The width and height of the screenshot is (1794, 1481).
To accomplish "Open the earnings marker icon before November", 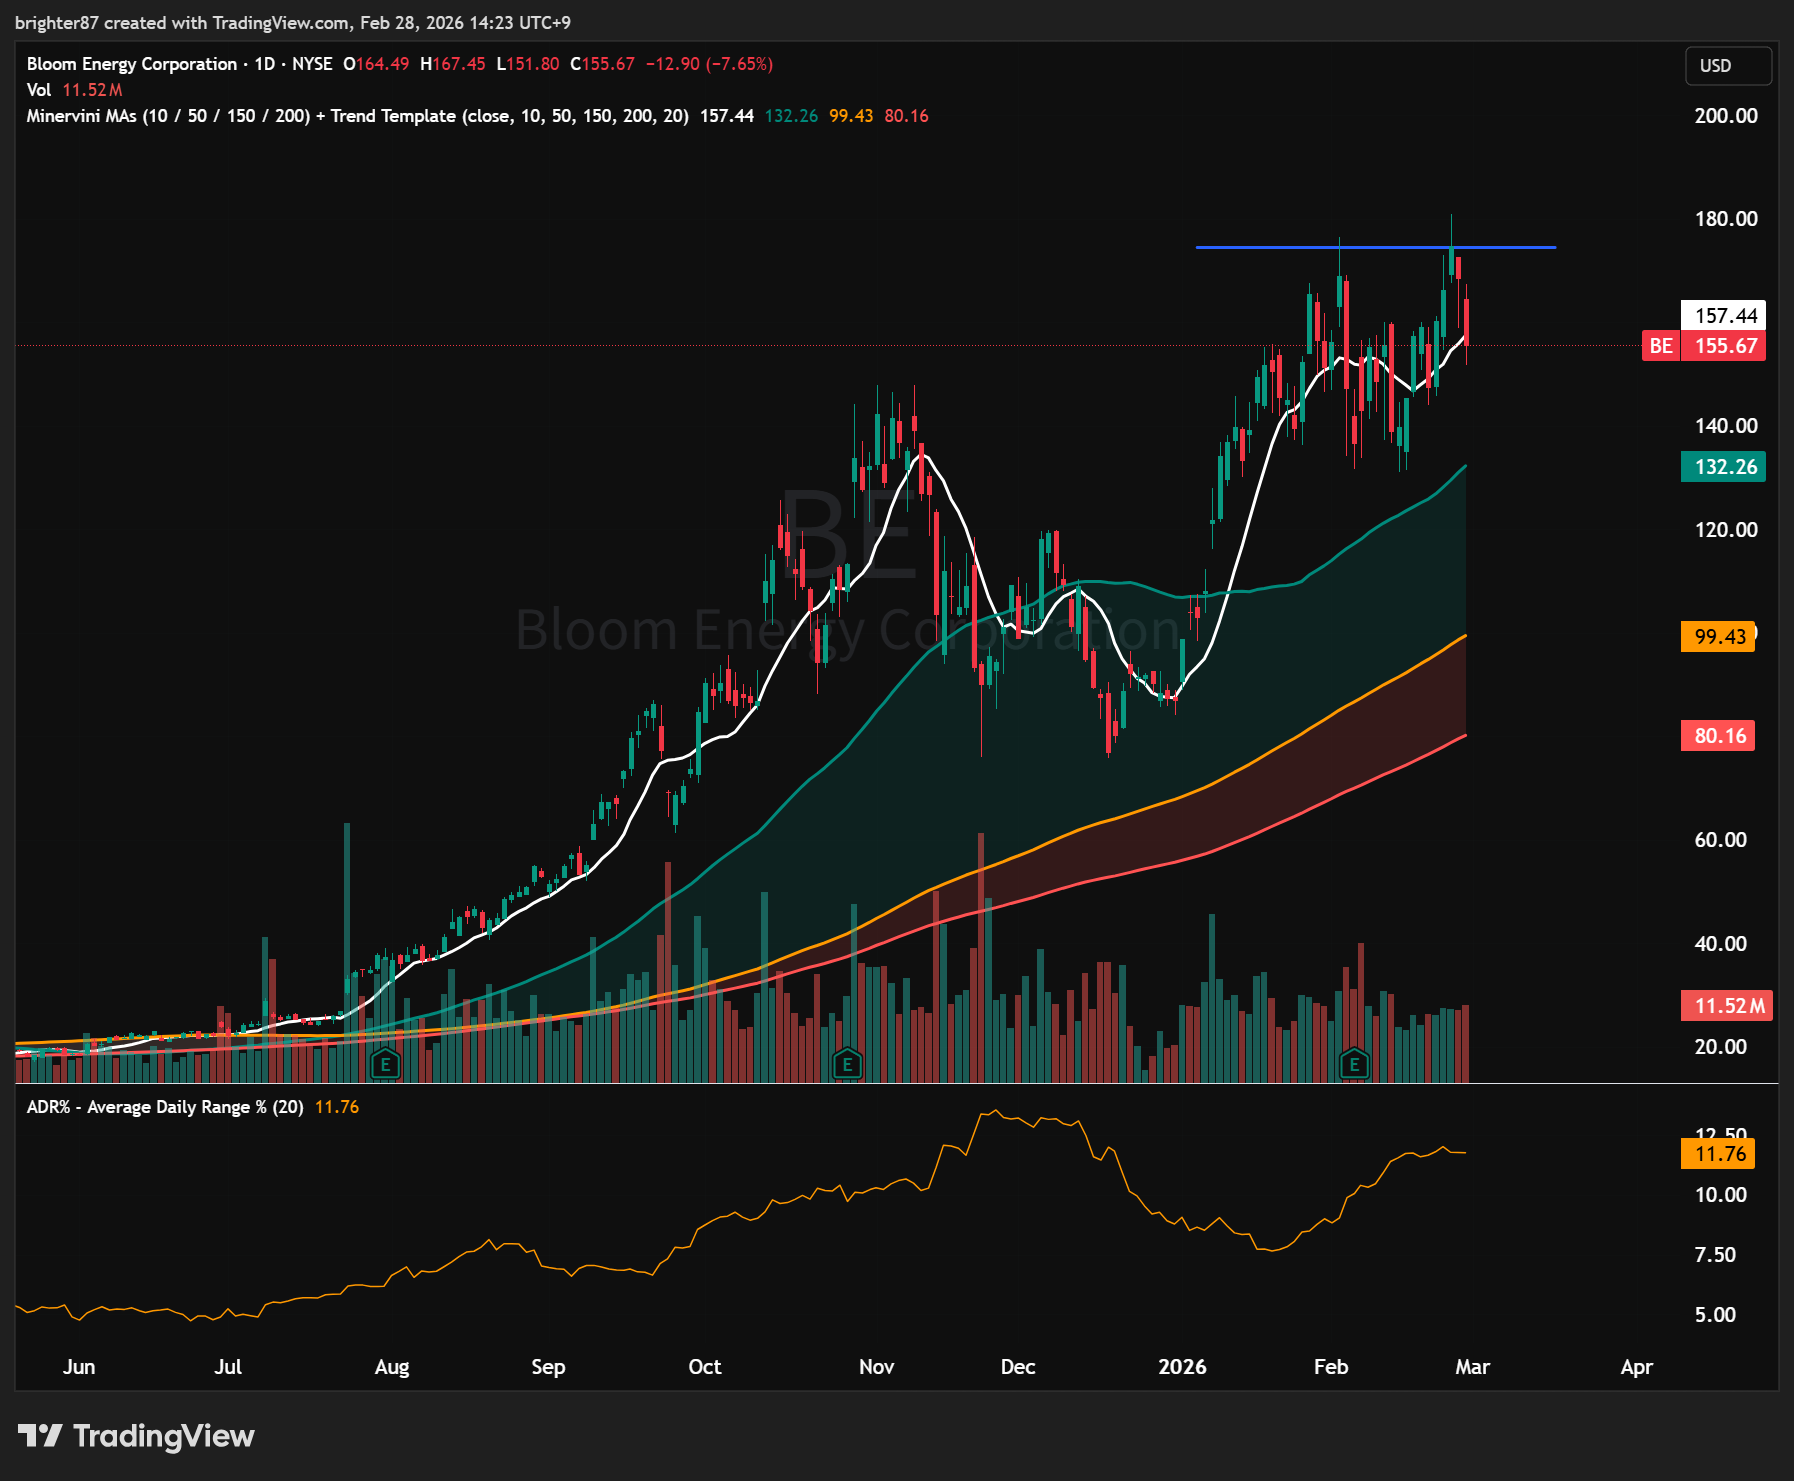I will pyautogui.click(x=847, y=1064).
